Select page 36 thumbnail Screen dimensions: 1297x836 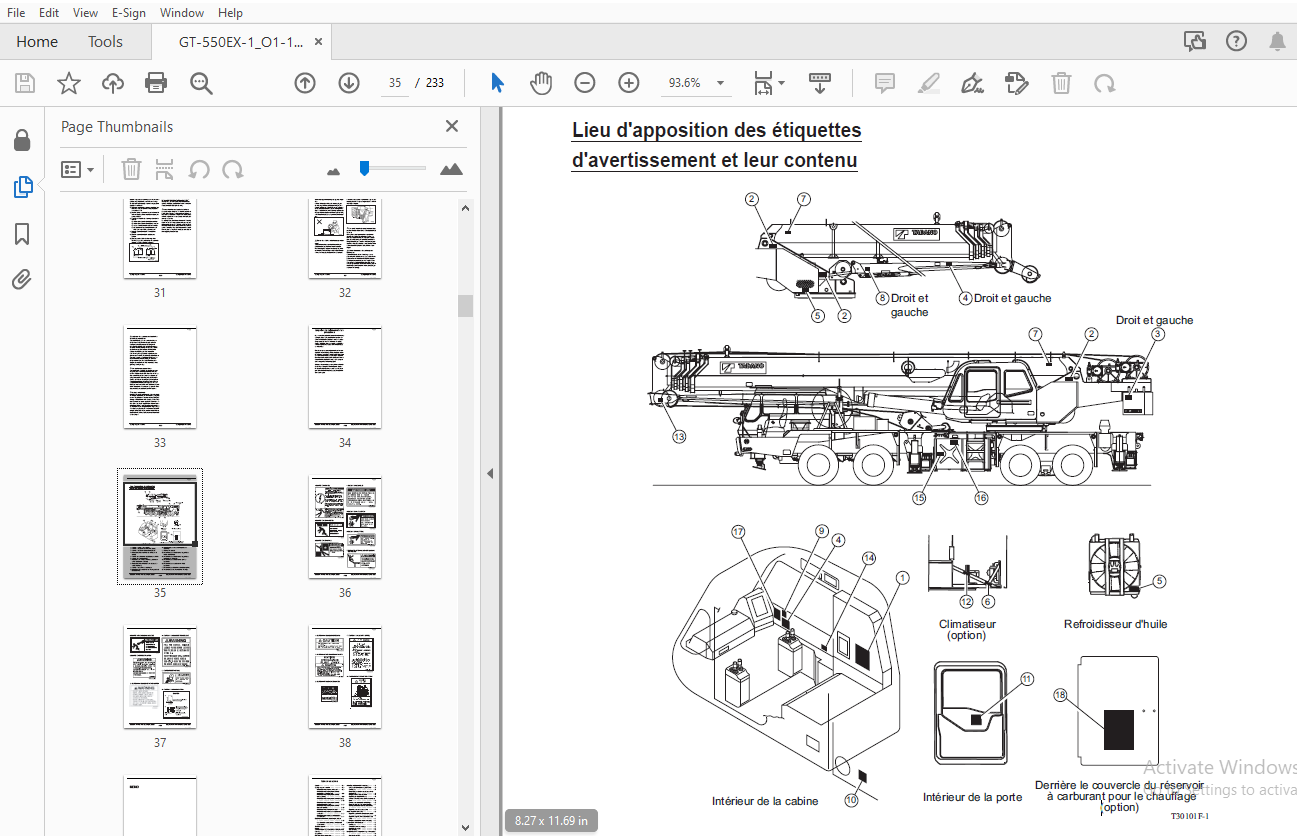pos(345,527)
